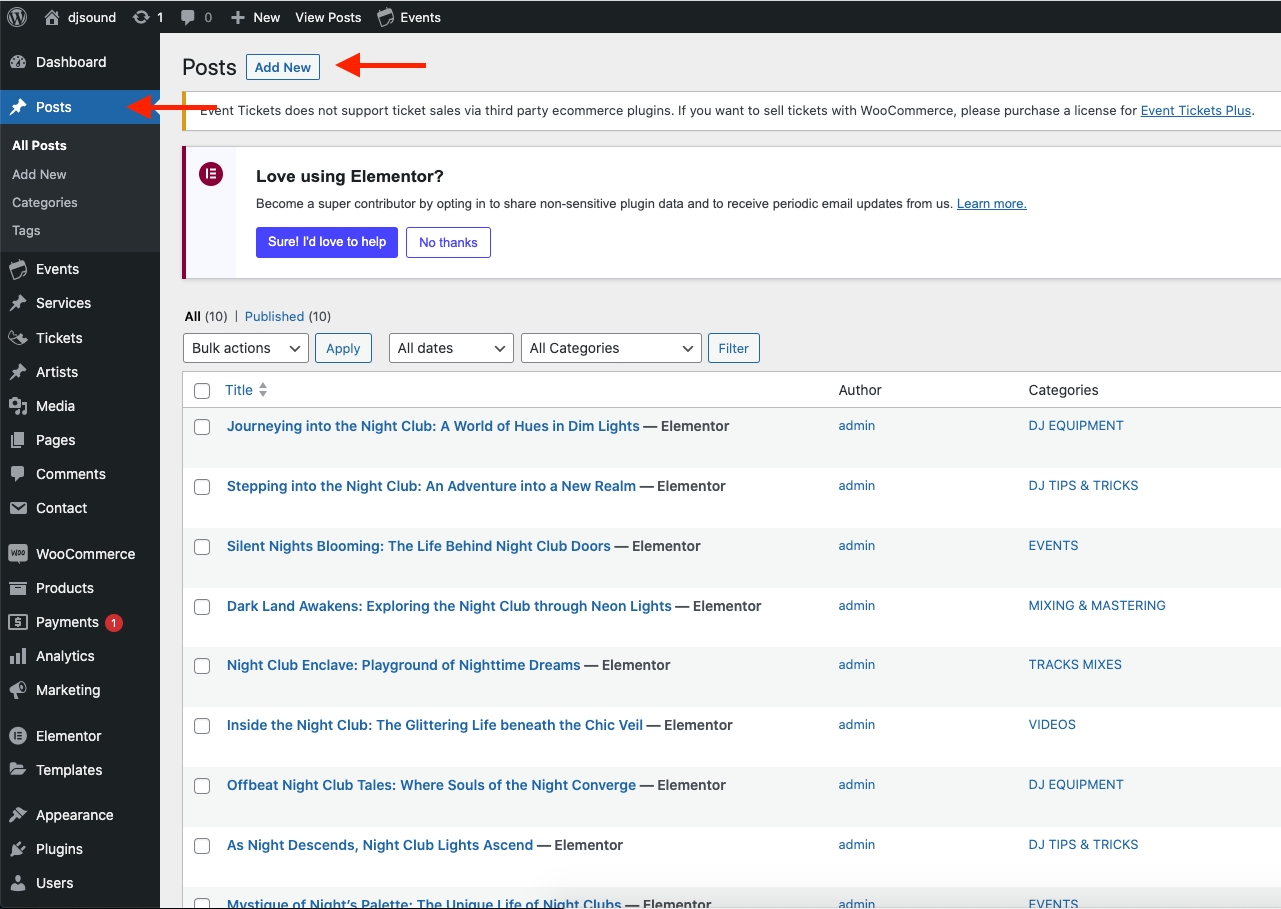Open Analytics using the bar chart icon
1281x909 pixels.
tap(18, 656)
